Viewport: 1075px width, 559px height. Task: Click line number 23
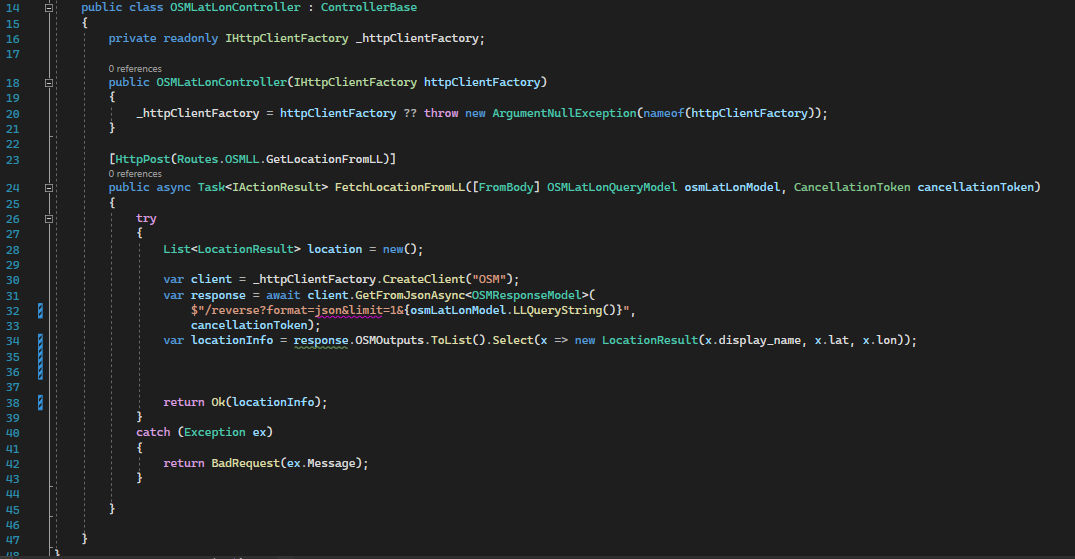12,160
